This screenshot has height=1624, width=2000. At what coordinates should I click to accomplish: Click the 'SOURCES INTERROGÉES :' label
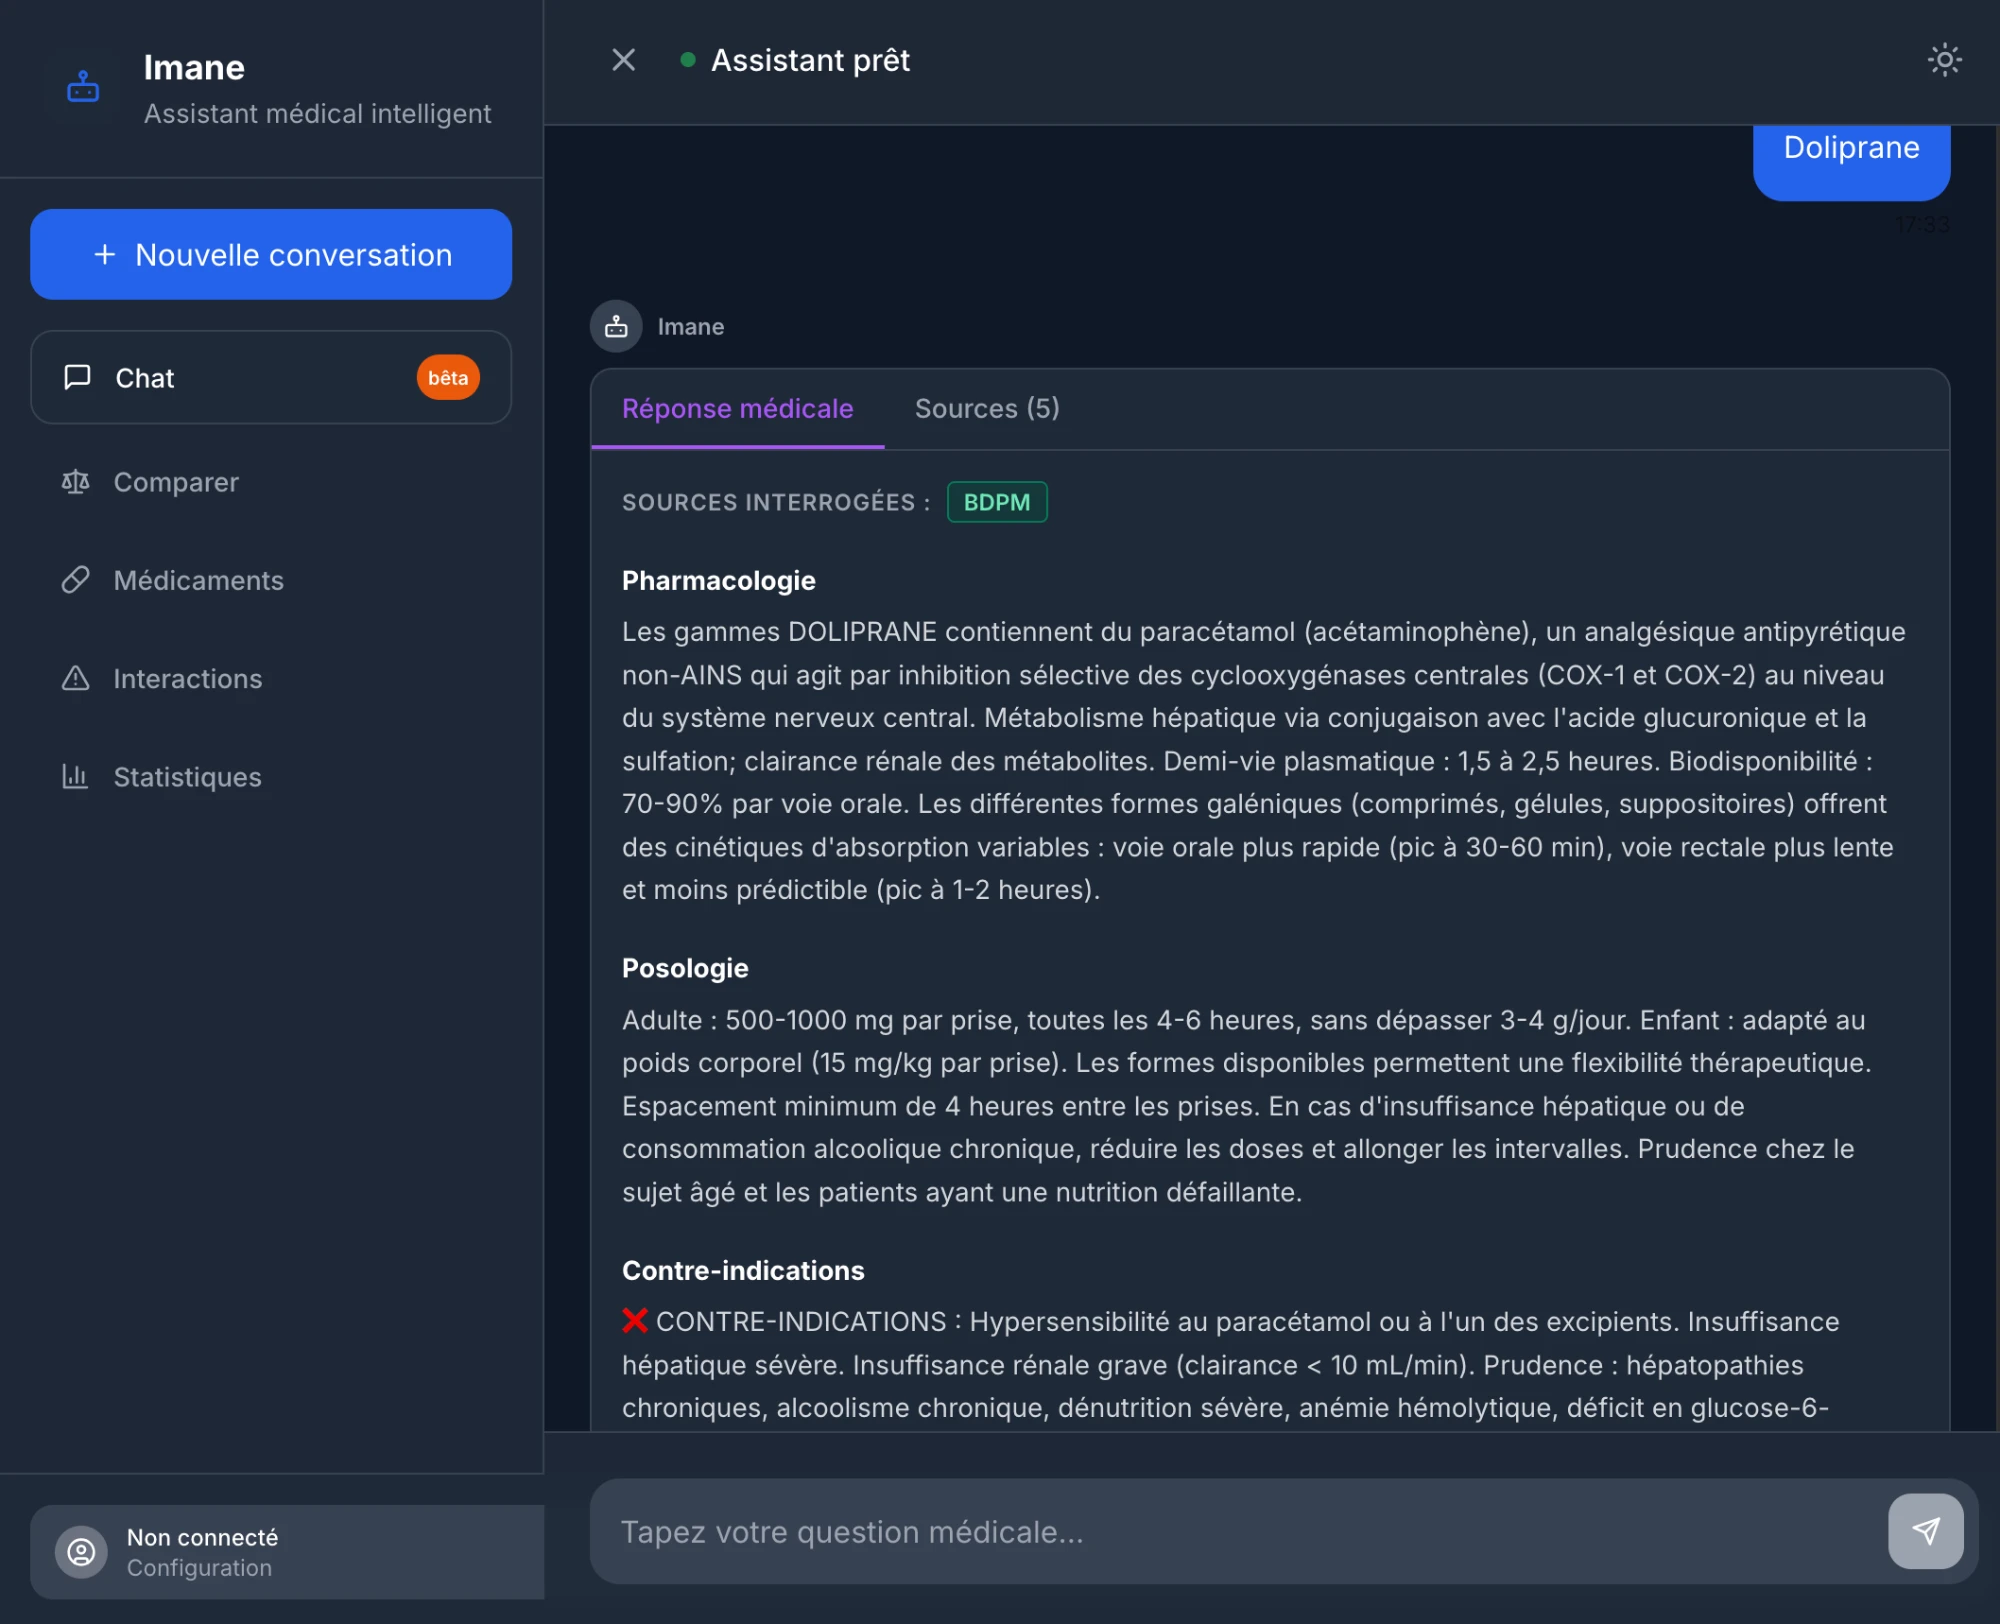click(776, 502)
